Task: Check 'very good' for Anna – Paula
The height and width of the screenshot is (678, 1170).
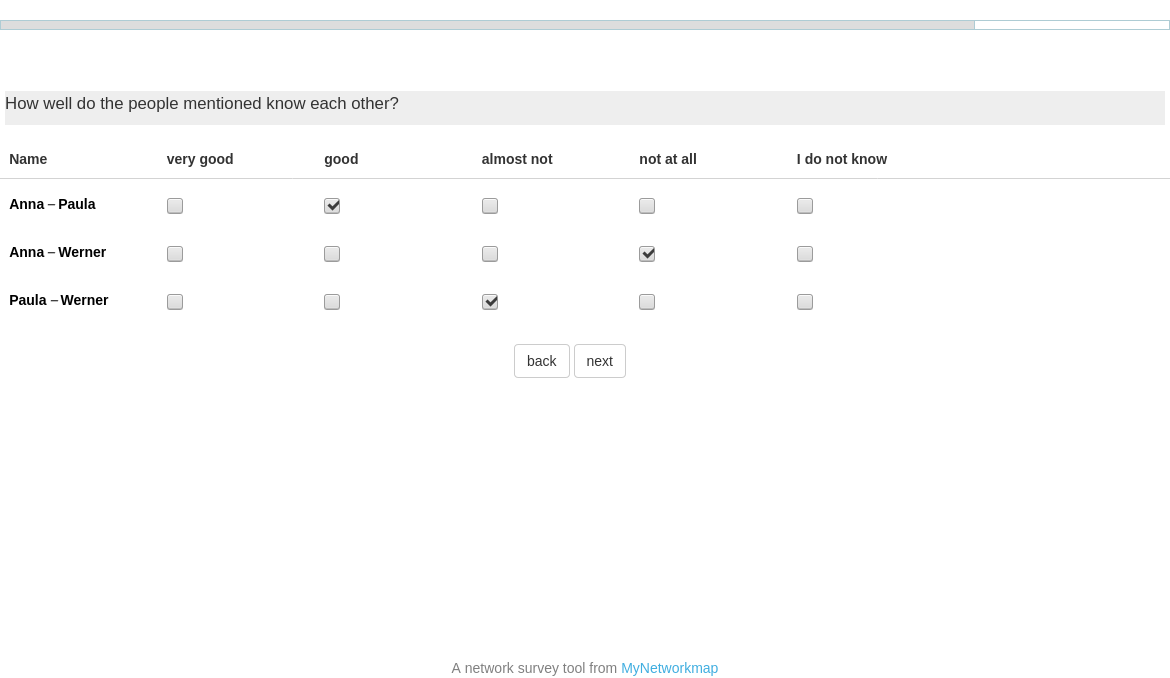Action: click(x=175, y=206)
